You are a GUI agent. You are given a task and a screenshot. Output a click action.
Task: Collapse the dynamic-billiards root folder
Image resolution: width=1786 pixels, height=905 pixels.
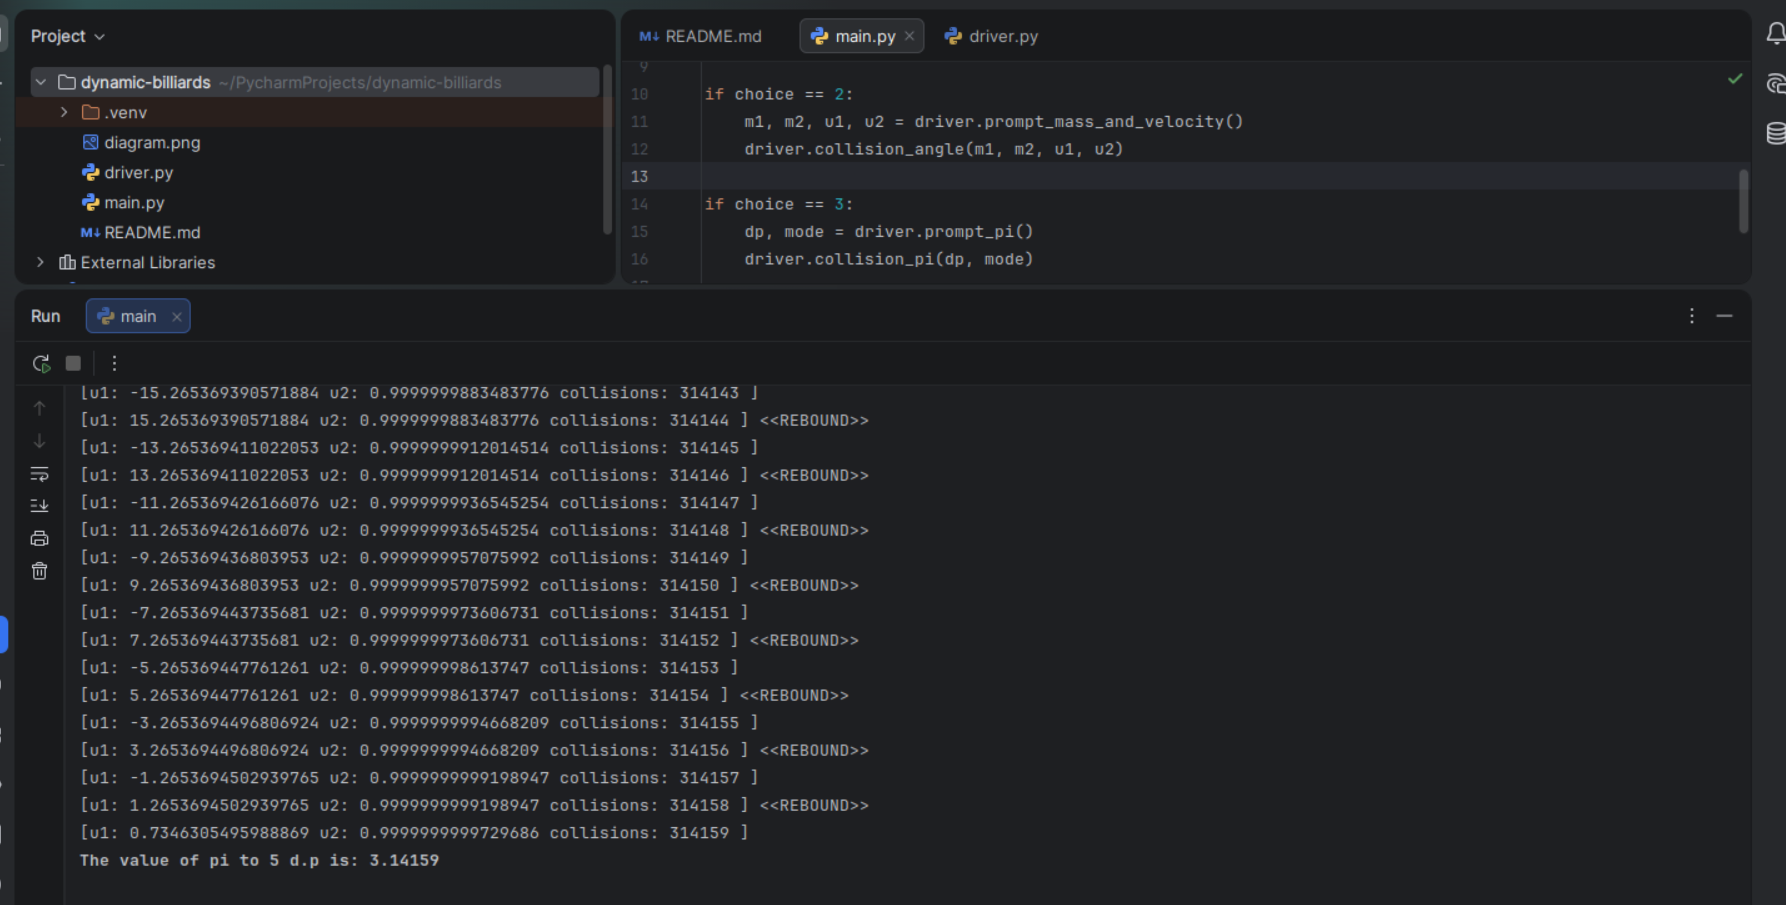click(x=41, y=82)
